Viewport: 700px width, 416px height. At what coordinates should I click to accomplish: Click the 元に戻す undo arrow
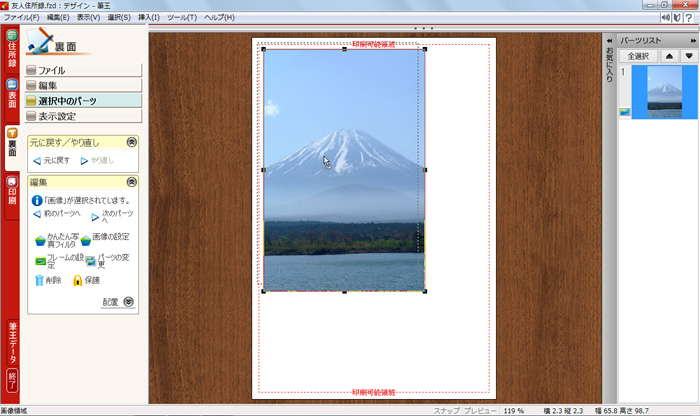click(37, 160)
